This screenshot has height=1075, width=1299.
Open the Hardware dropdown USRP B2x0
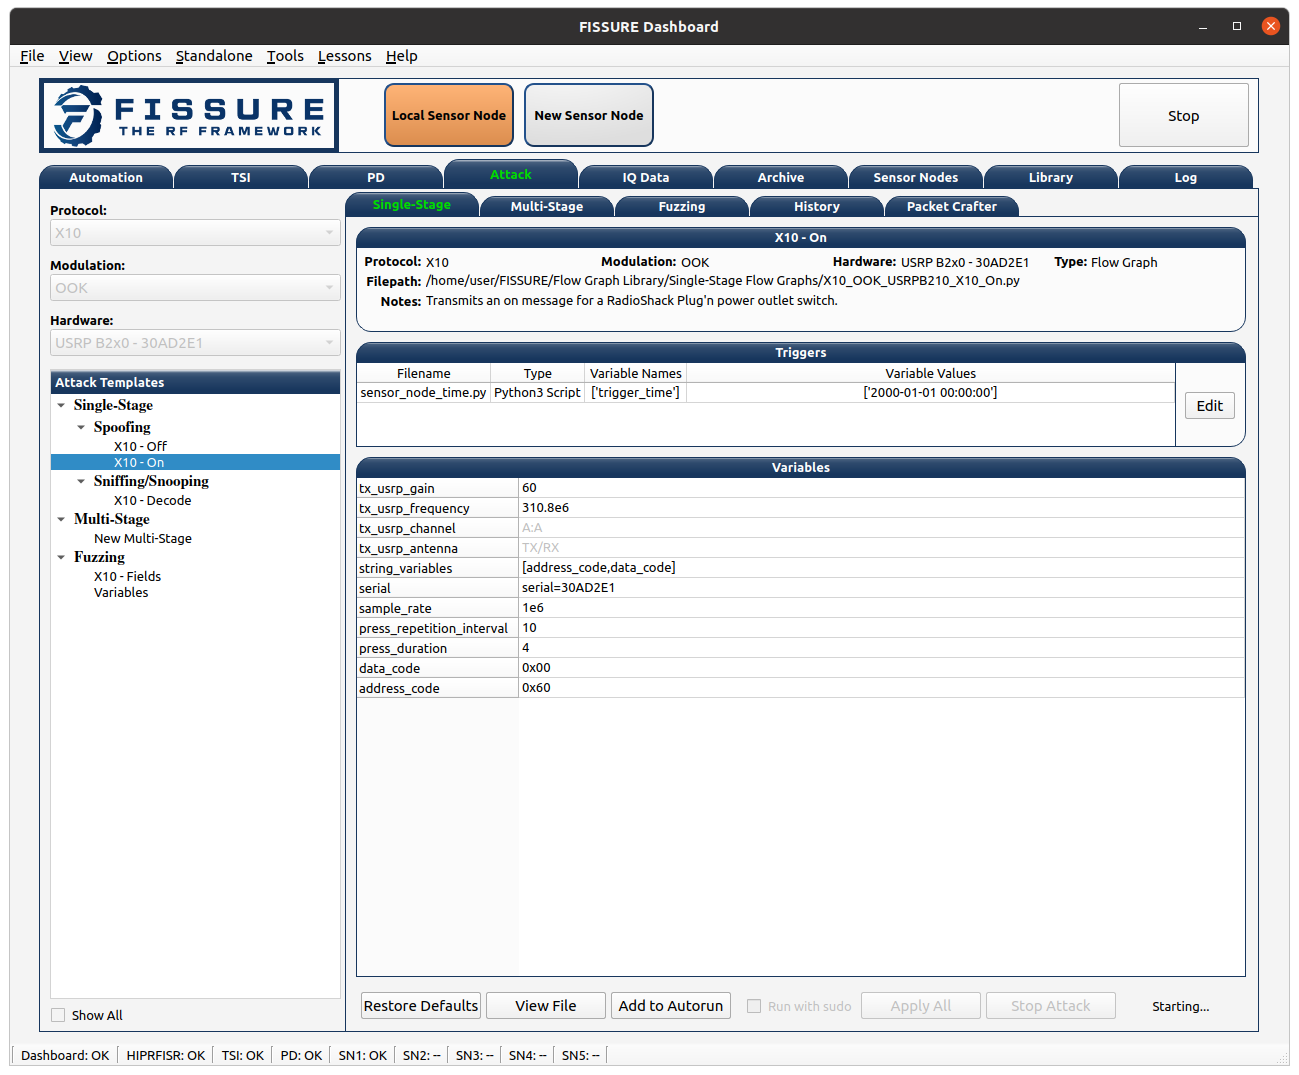coord(195,343)
